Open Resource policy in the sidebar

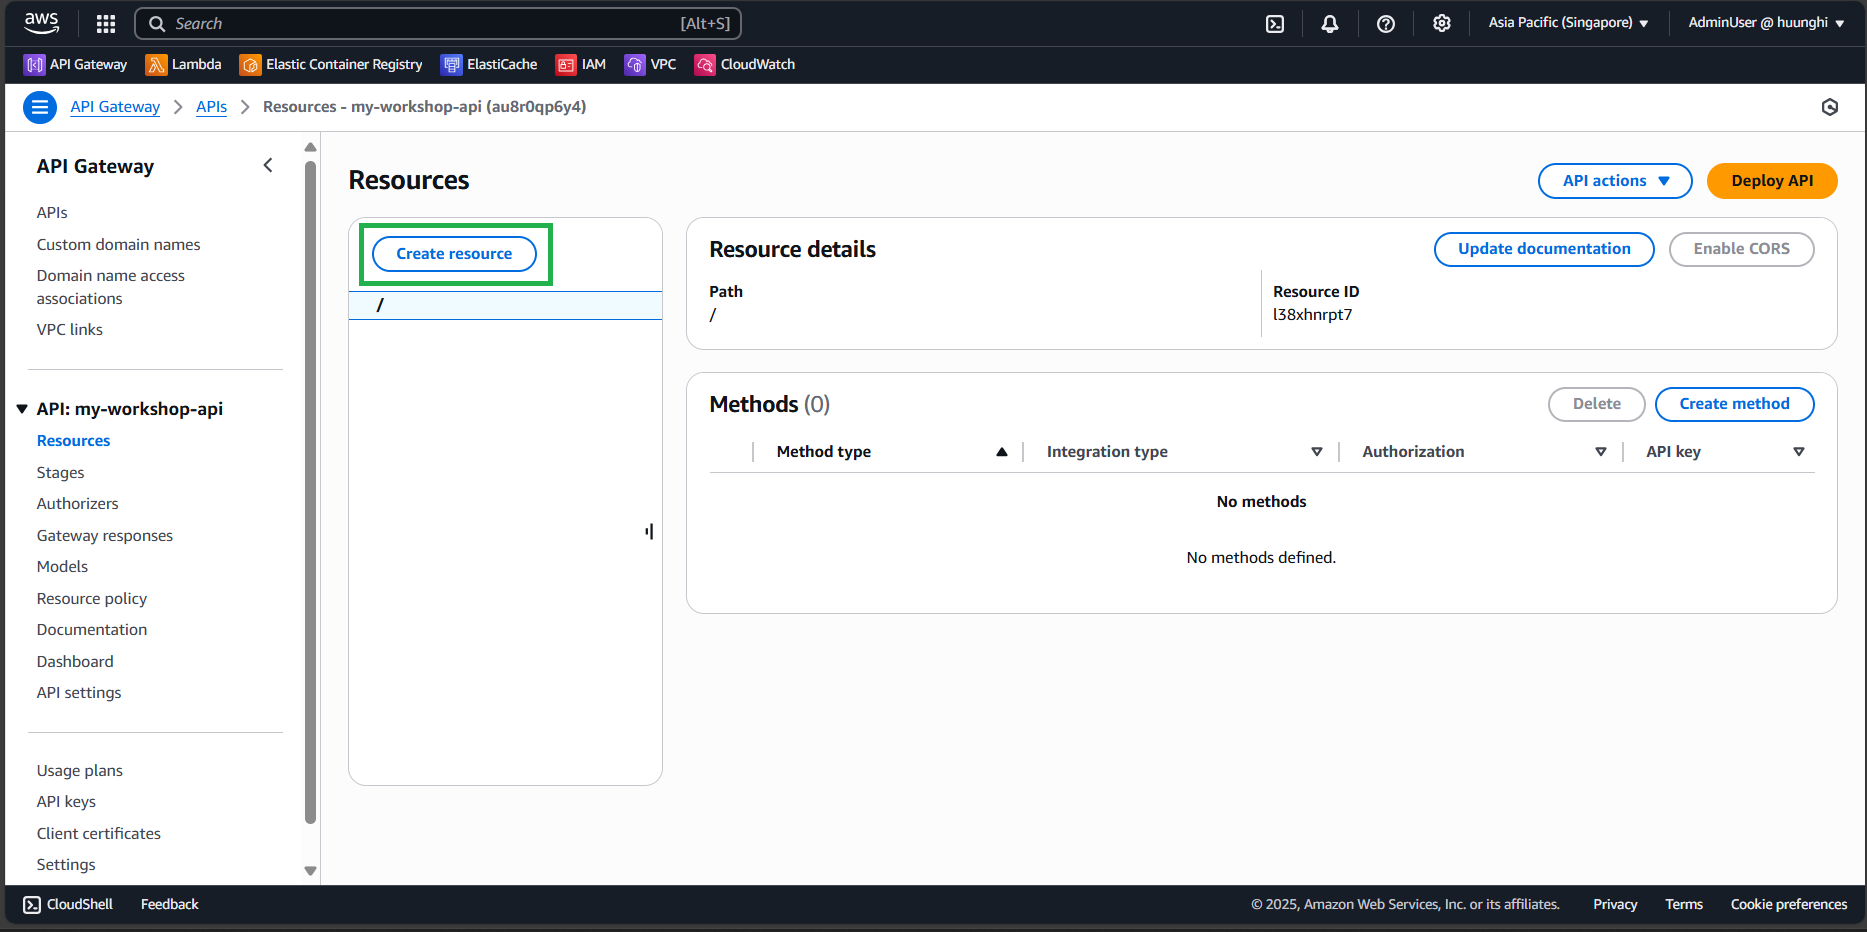92,599
